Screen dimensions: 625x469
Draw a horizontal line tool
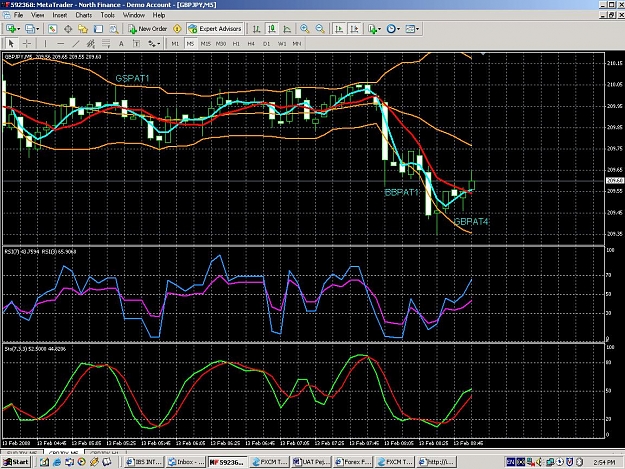[x=60, y=43]
